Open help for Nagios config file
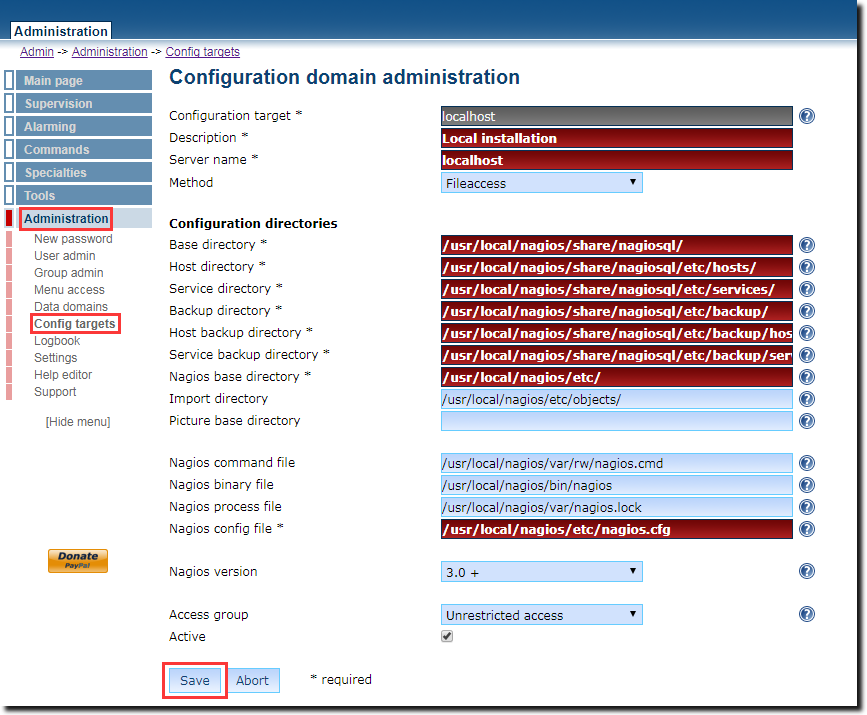 click(807, 529)
